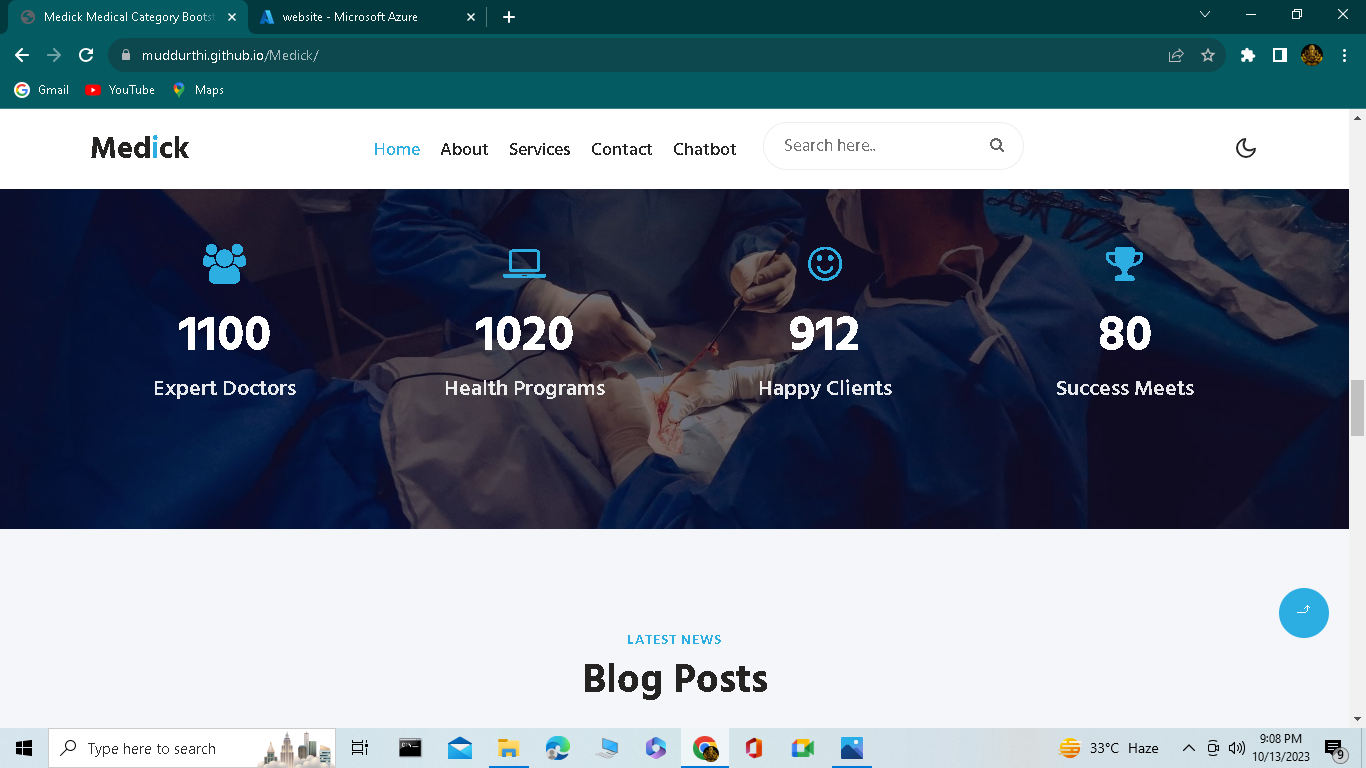Viewport: 1366px width, 768px height.
Task: Click the bookmark star in address bar
Action: point(1209,55)
